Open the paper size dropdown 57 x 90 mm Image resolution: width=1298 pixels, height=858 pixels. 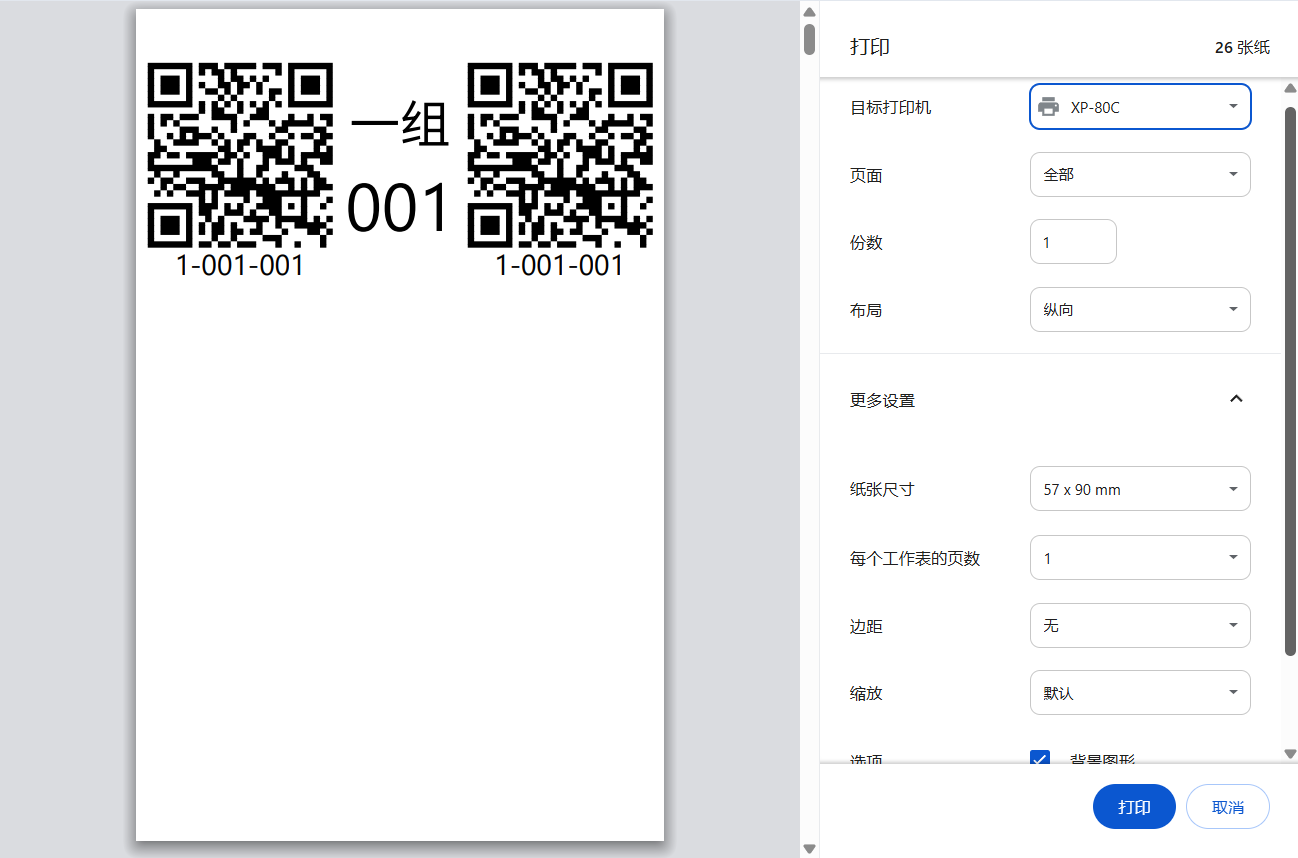[1140, 489]
